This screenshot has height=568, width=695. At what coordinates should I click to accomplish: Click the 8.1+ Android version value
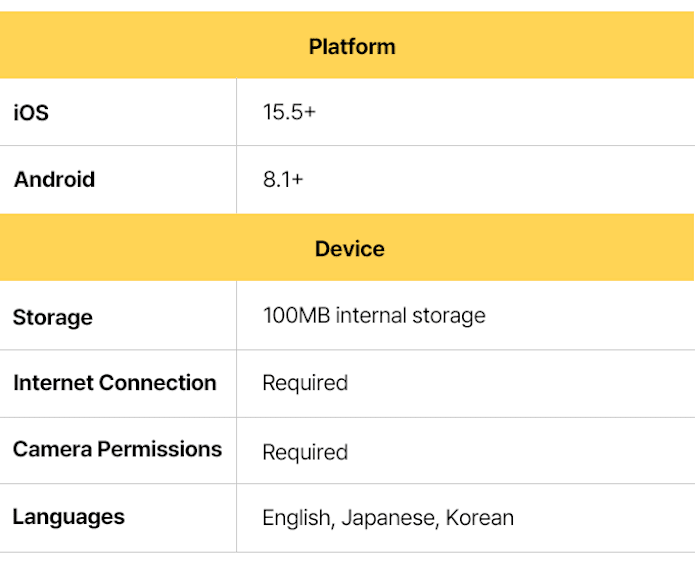[x=283, y=180]
